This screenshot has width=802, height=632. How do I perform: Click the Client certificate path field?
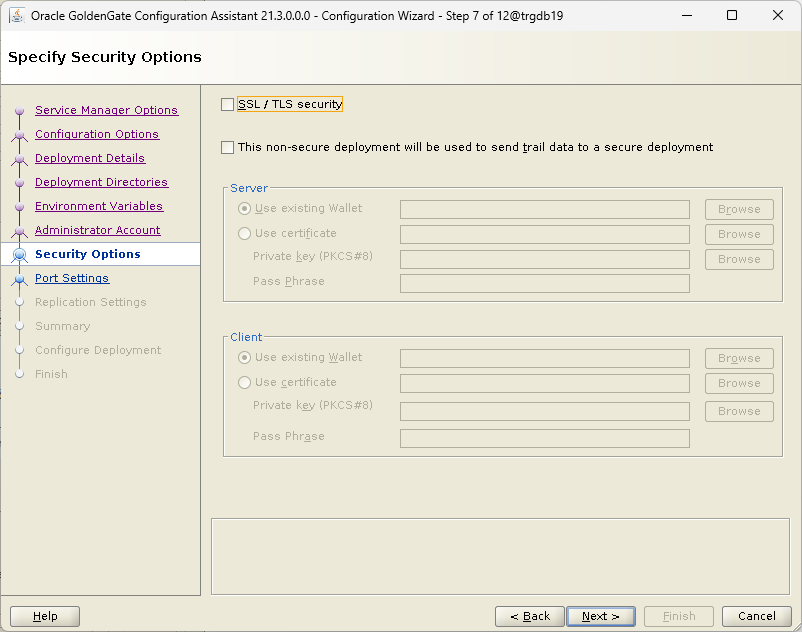(x=545, y=383)
